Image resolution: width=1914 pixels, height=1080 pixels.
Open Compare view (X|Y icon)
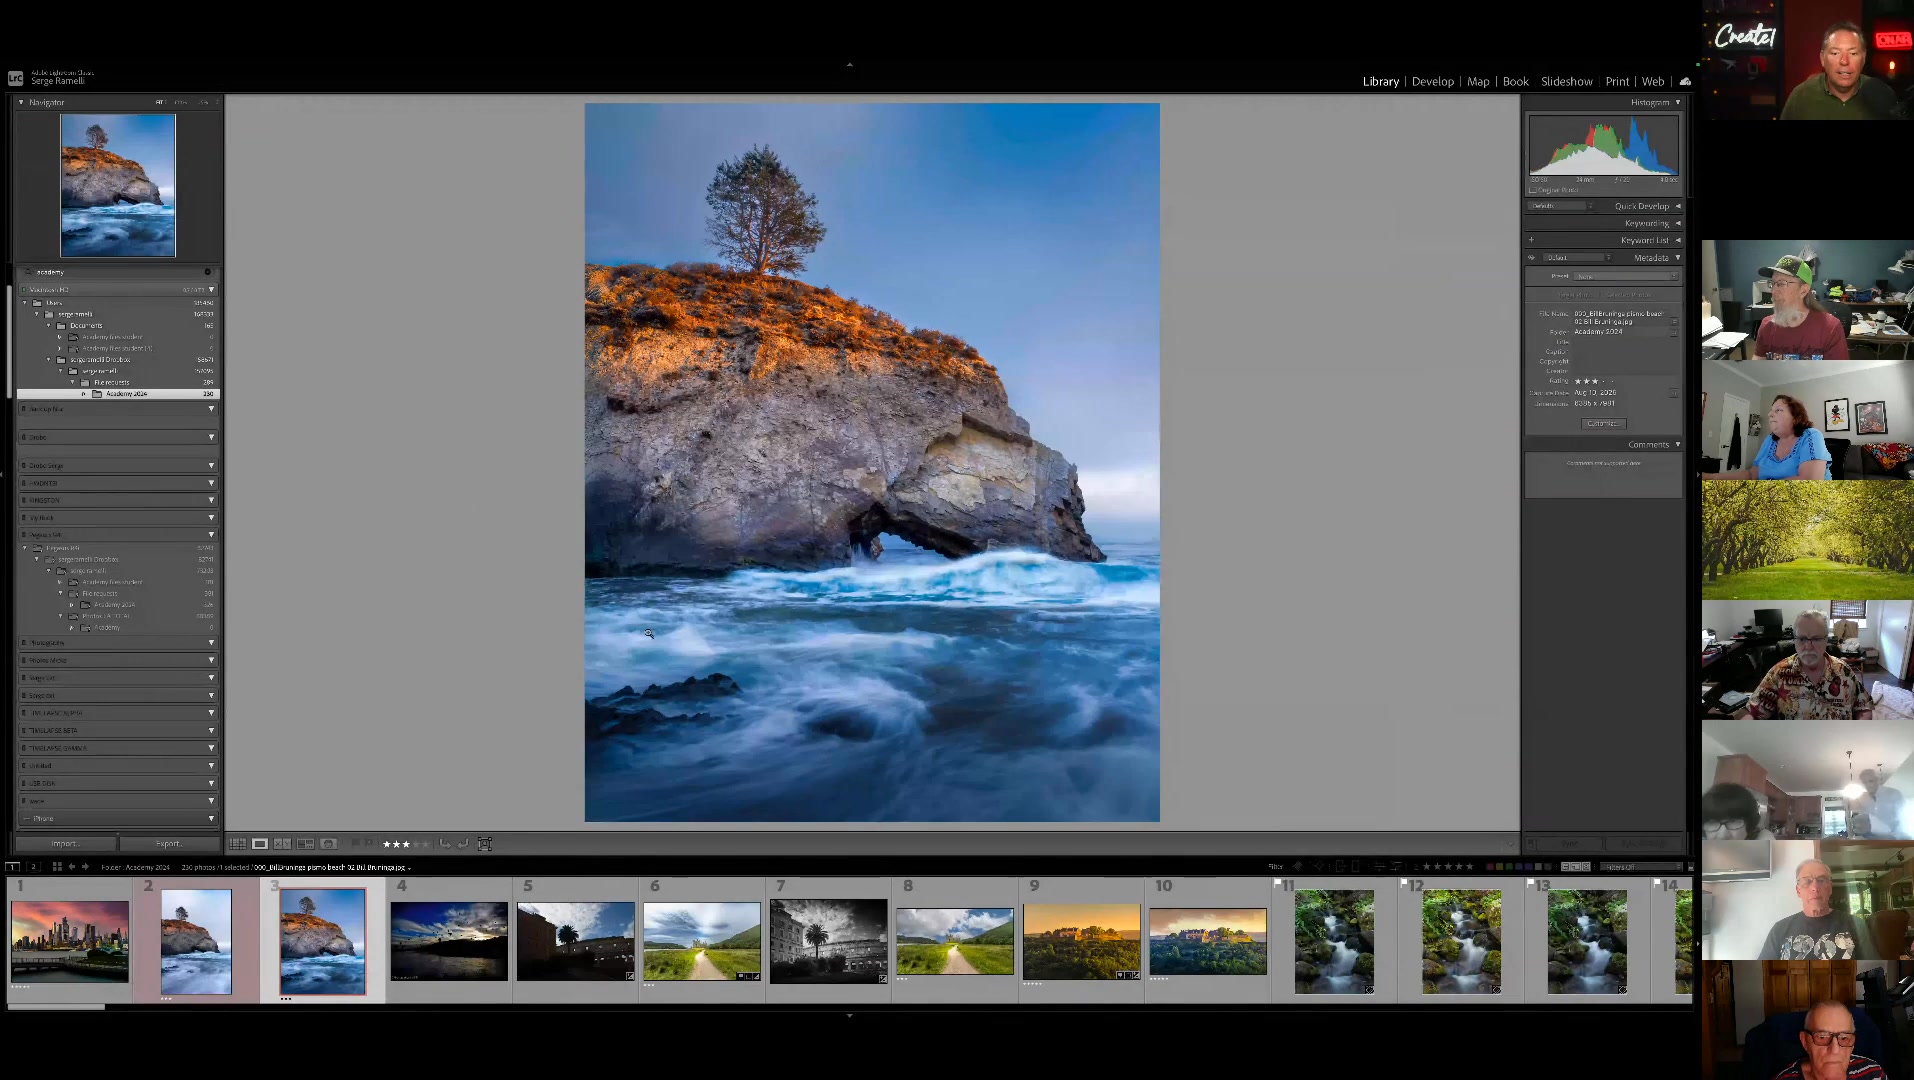tap(283, 844)
